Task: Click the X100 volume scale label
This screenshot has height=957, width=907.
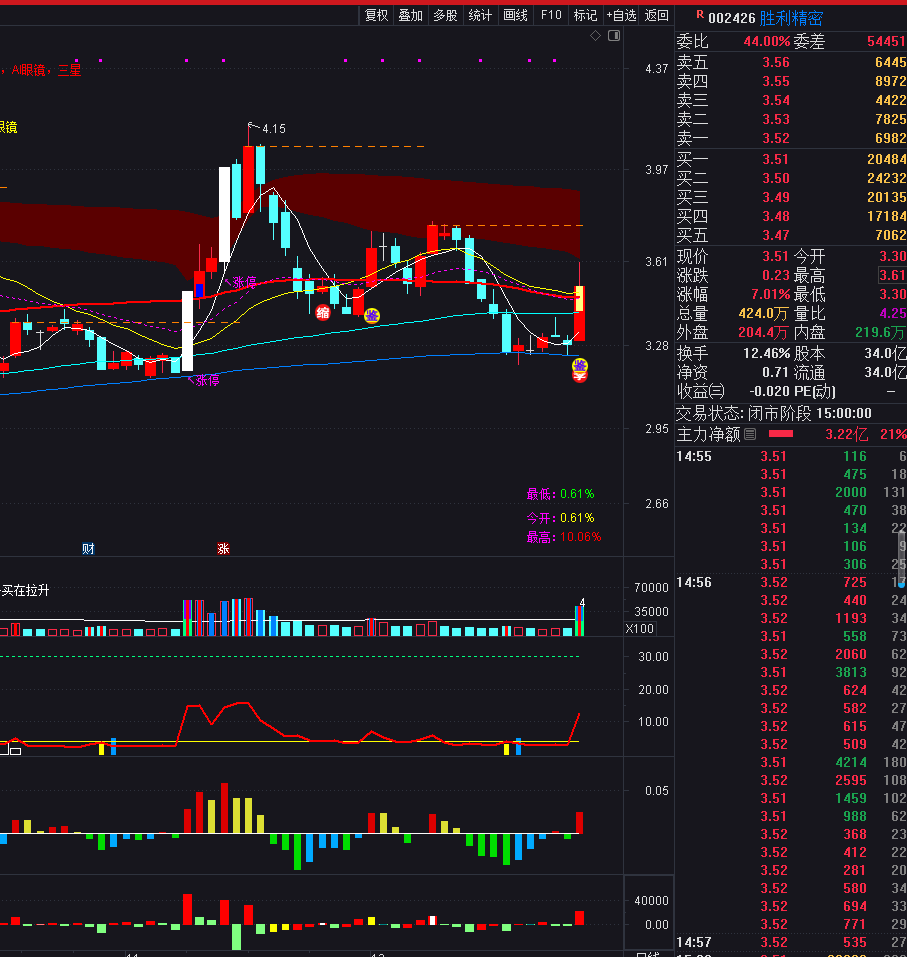Action: coord(639,628)
